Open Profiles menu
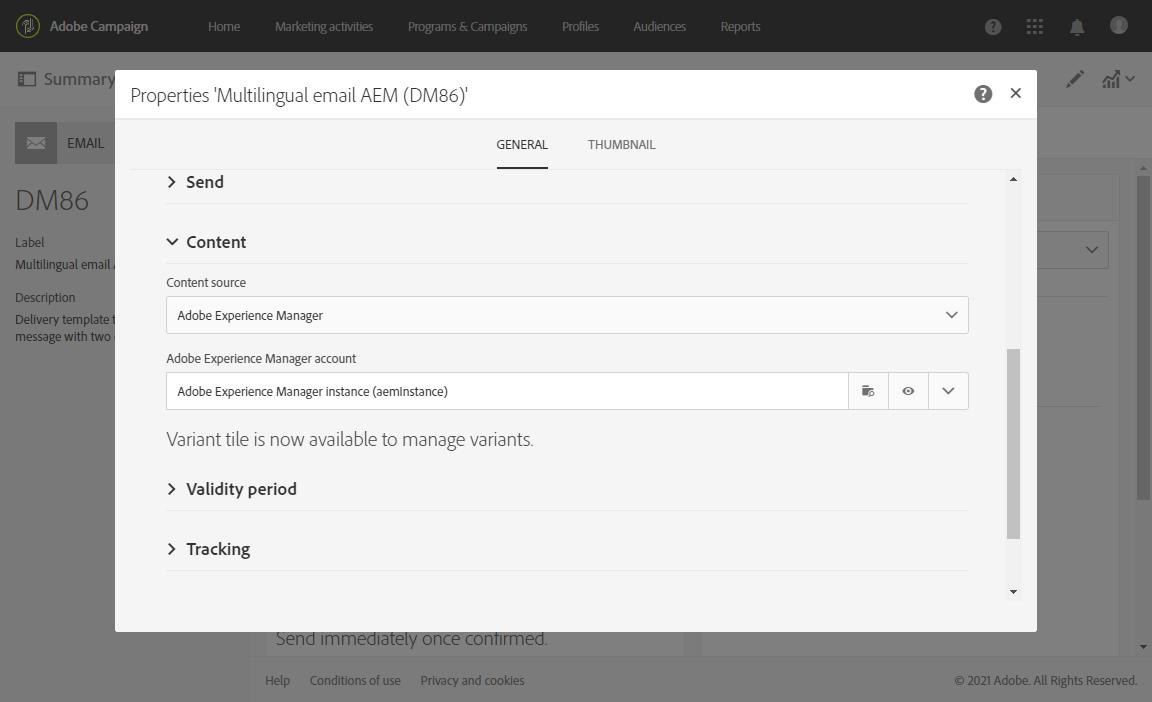This screenshot has width=1152, height=702. coord(580,26)
